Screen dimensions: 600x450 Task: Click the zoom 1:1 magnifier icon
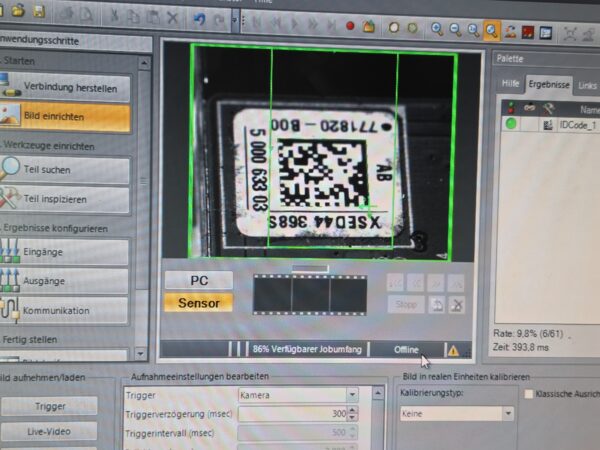tap(473, 30)
